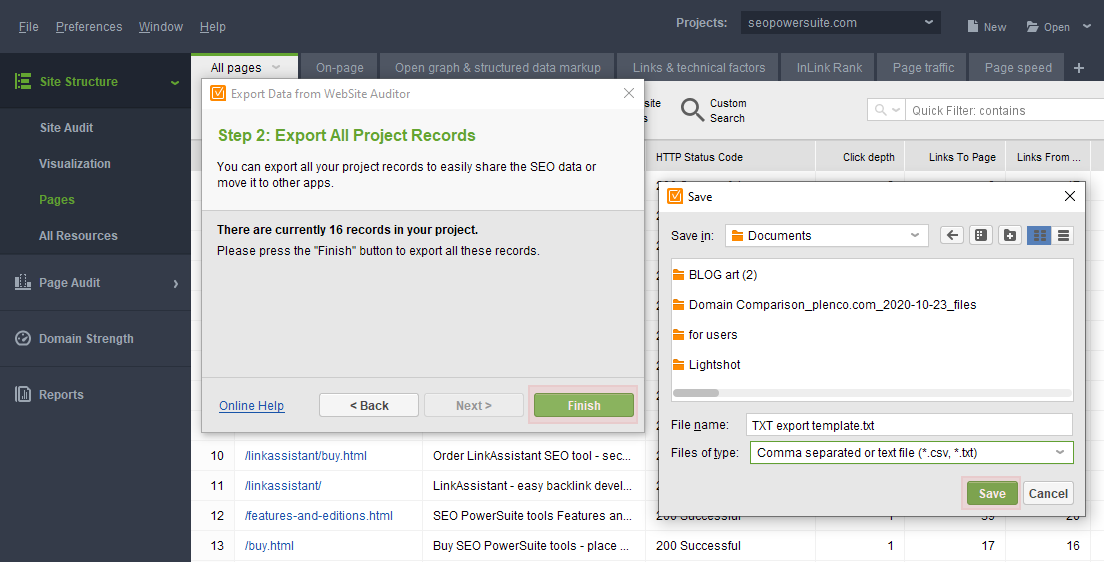Close the Save dialog
The image size is (1104, 562).
coord(1070,196)
